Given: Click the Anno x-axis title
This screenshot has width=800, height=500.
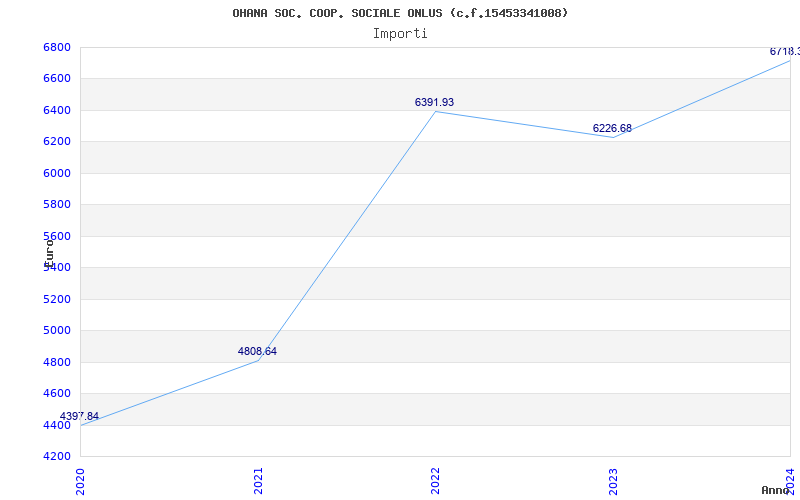Looking at the screenshot, I should click(775, 490).
